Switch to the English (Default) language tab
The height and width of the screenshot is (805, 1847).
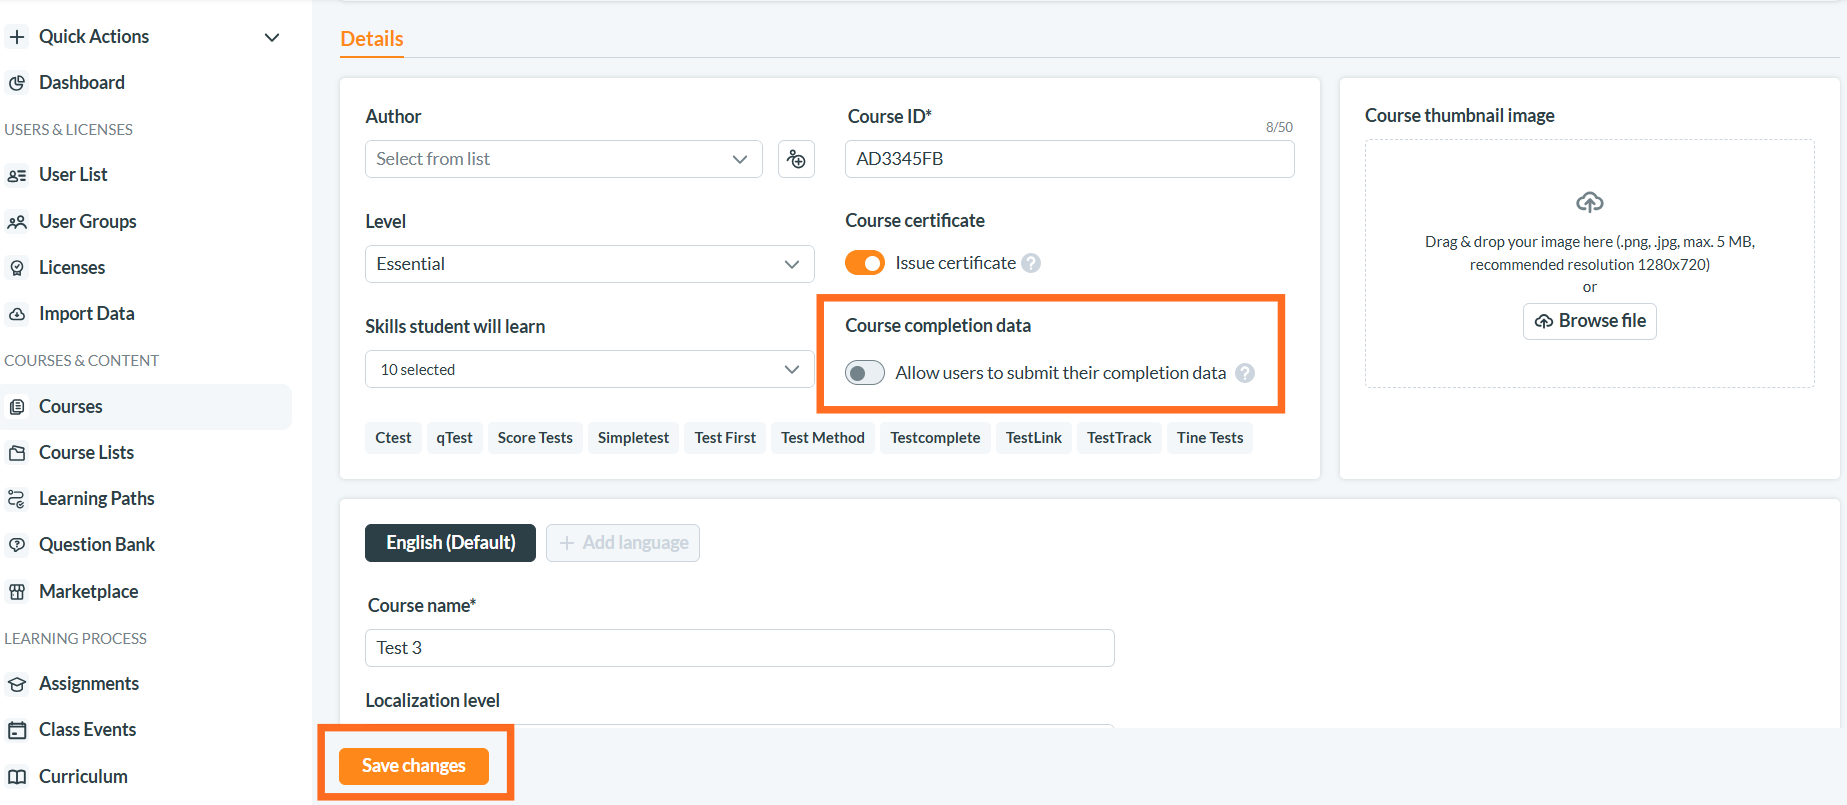click(x=450, y=543)
